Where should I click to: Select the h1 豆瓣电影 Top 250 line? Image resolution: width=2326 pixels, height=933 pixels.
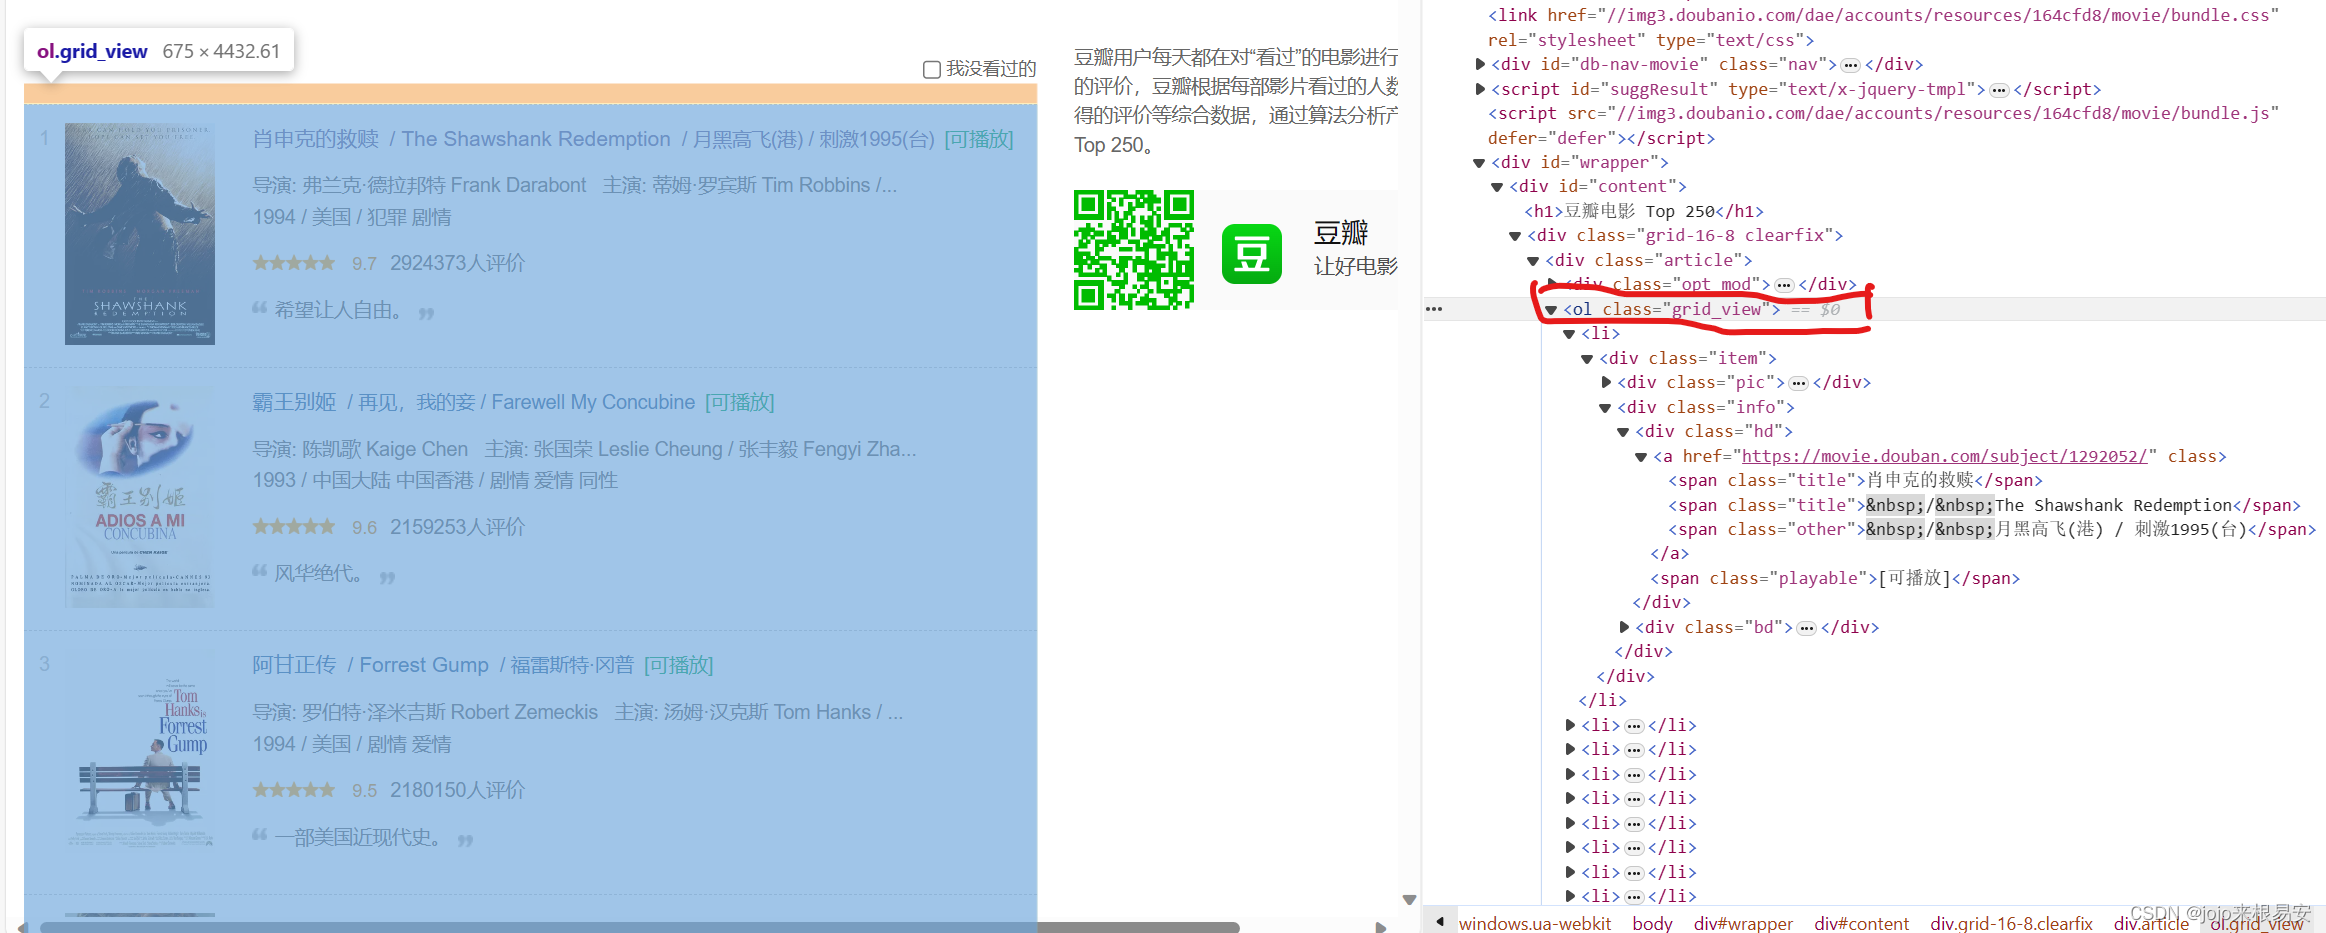coord(1644,211)
